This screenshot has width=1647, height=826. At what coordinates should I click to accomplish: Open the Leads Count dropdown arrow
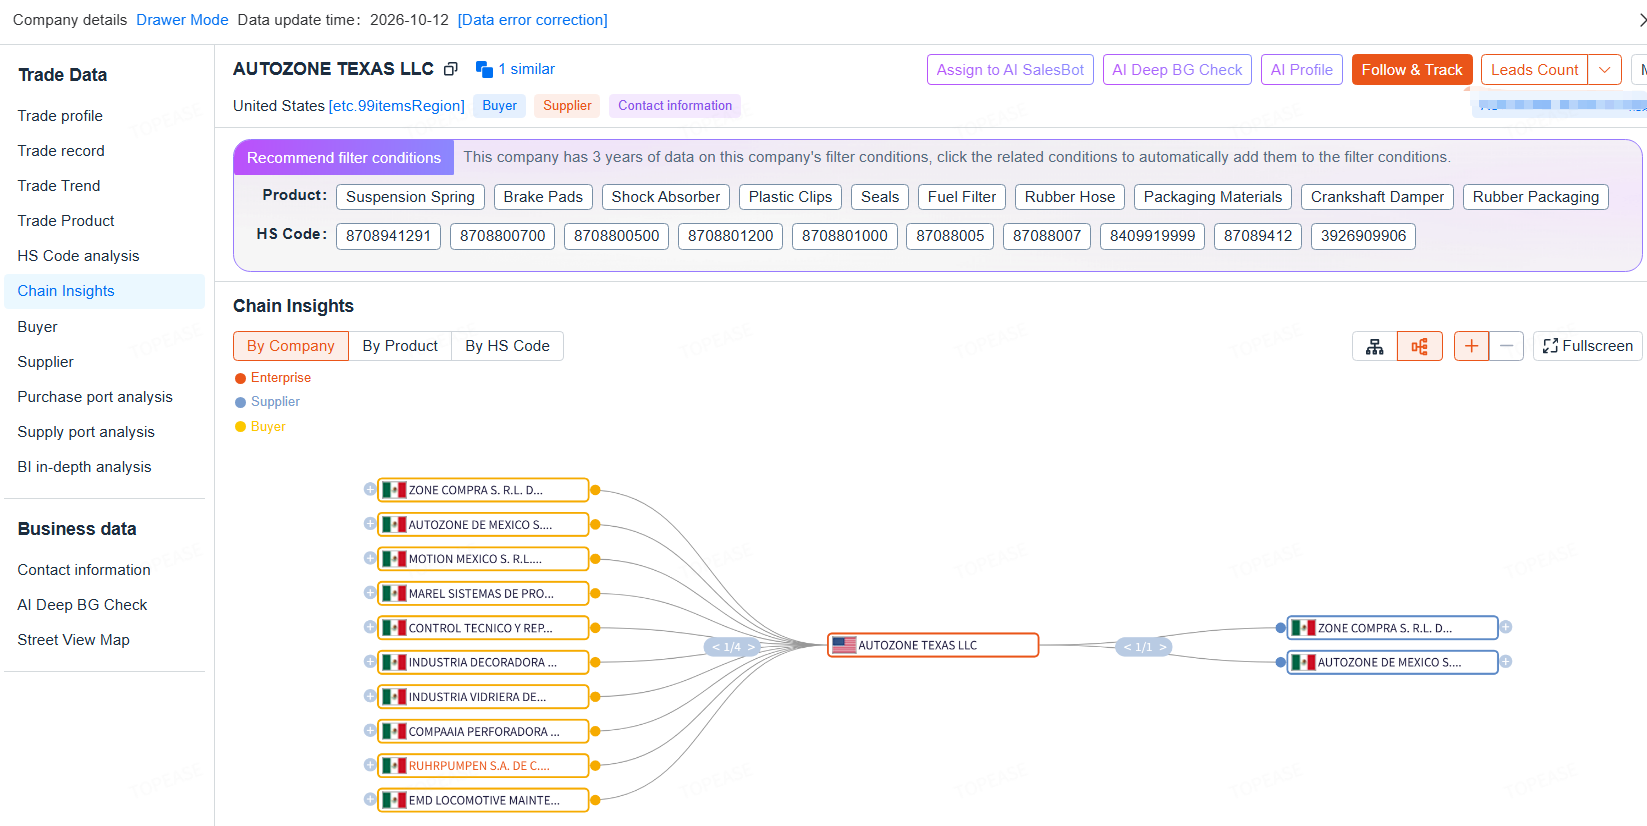coord(1604,70)
